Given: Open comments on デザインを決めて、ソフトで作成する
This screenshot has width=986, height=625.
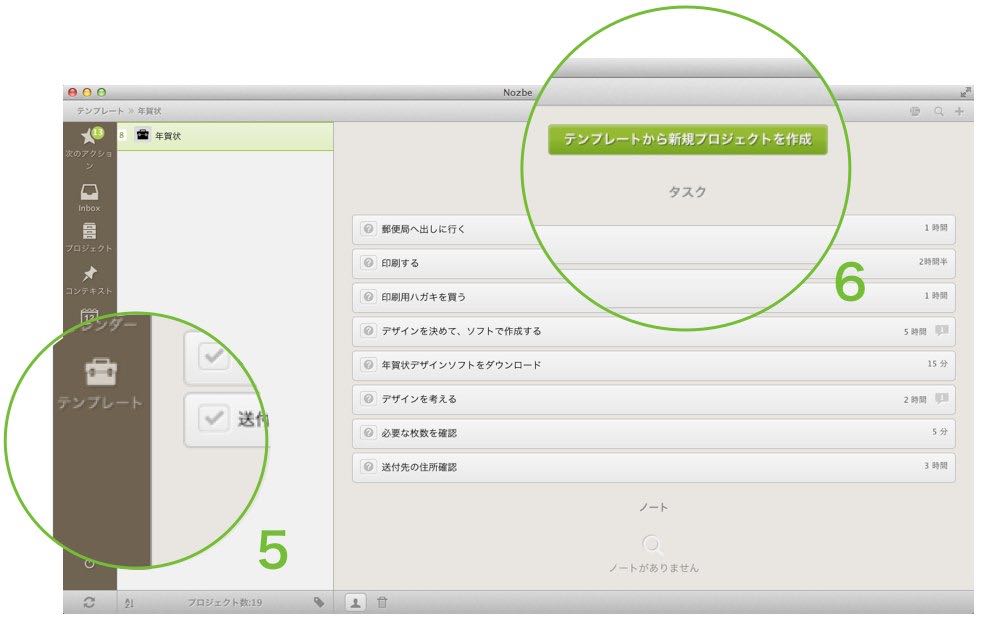Looking at the screenshot, I should [x=941, y=331].
